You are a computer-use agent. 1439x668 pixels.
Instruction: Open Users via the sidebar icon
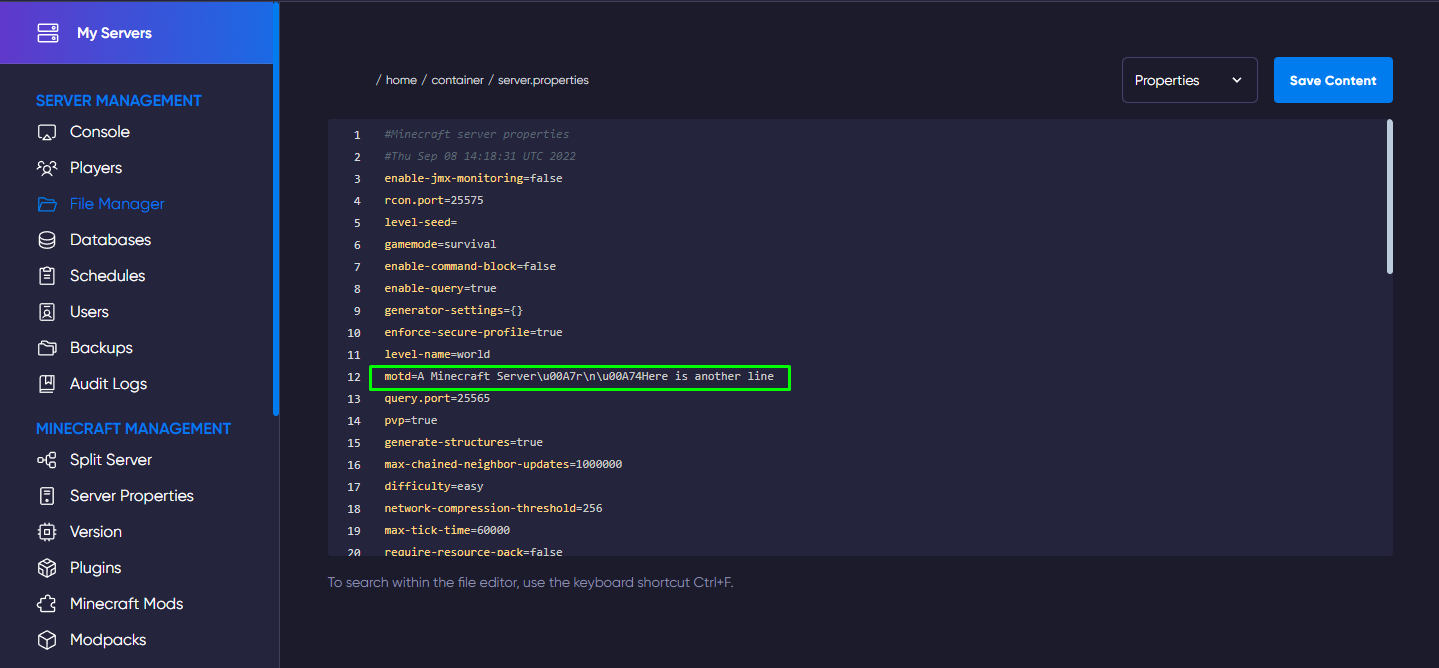coord(47,311)
